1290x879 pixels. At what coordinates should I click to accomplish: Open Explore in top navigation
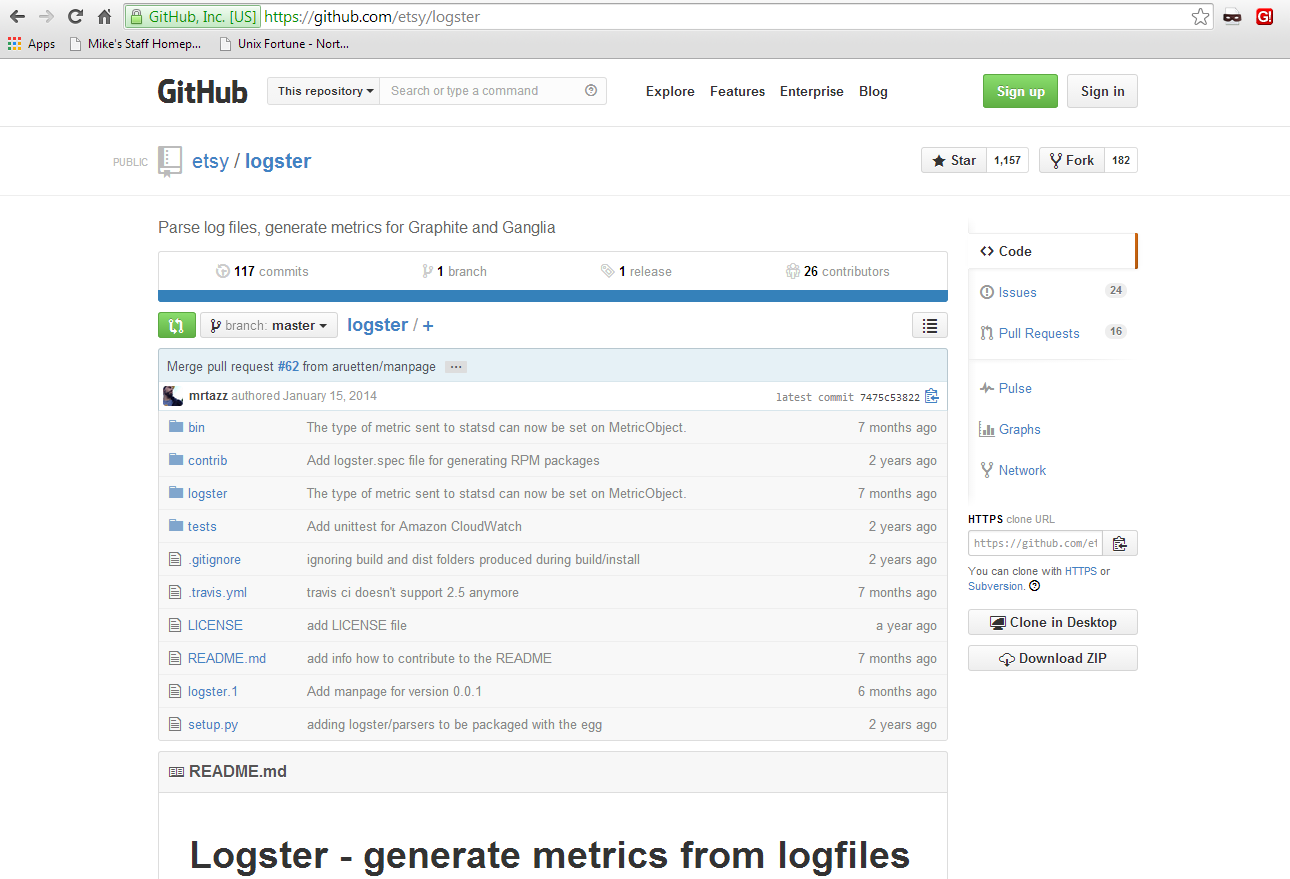click(x=670, y=91)
